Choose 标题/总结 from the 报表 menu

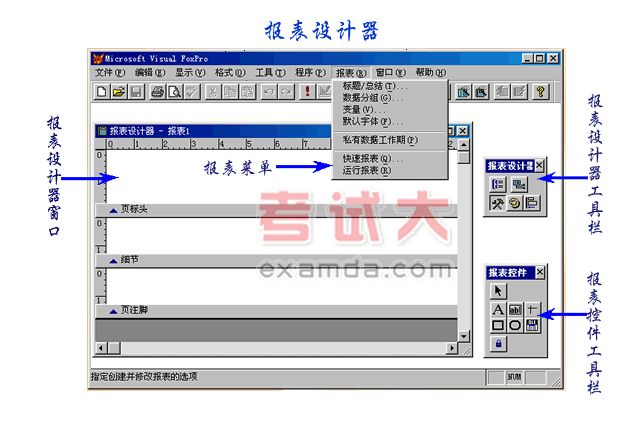click(x=390, y=86)
